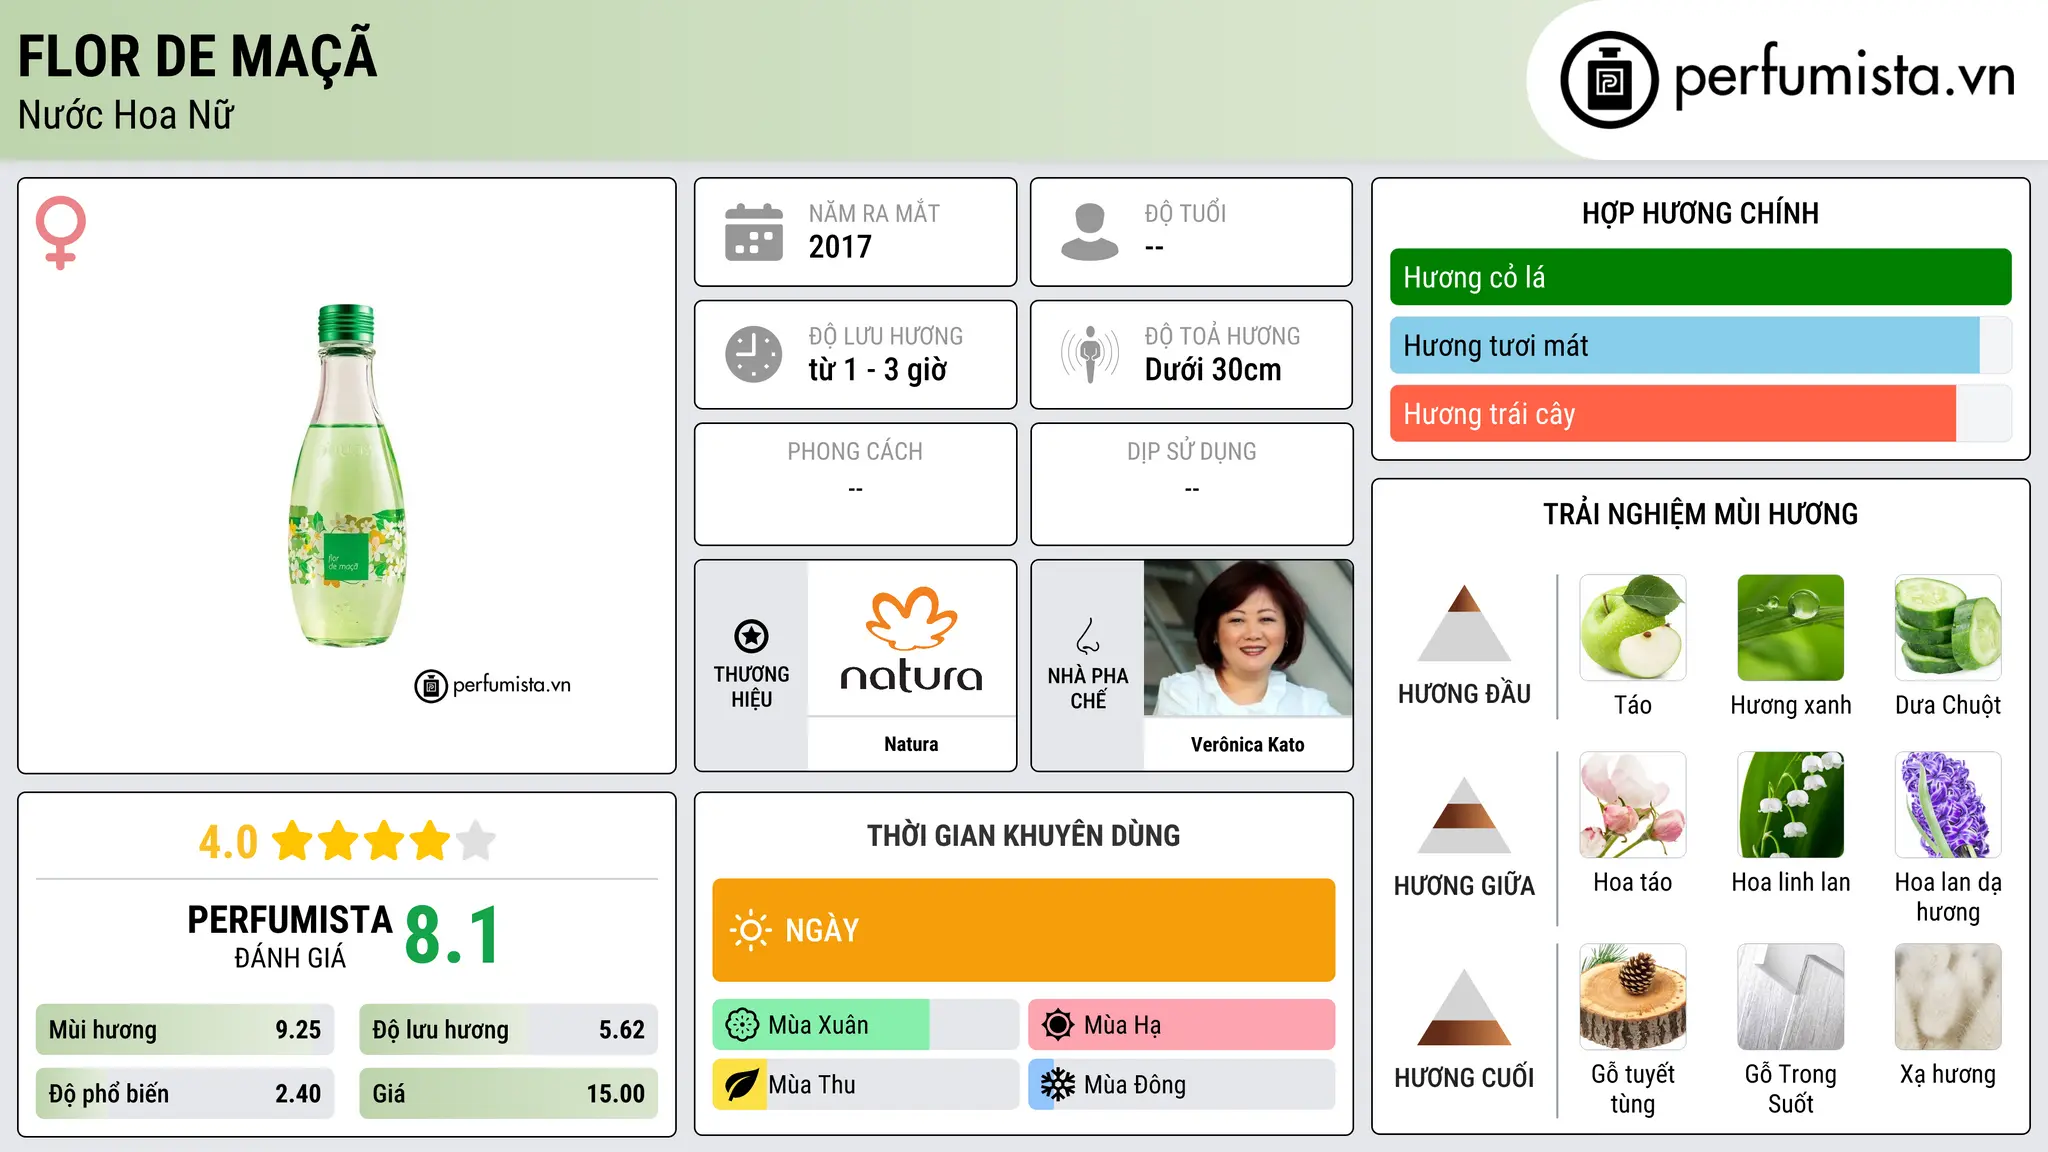Open the Táo apple note image
Screen dimensions: 2048x1152
[x=1633, y=628]
